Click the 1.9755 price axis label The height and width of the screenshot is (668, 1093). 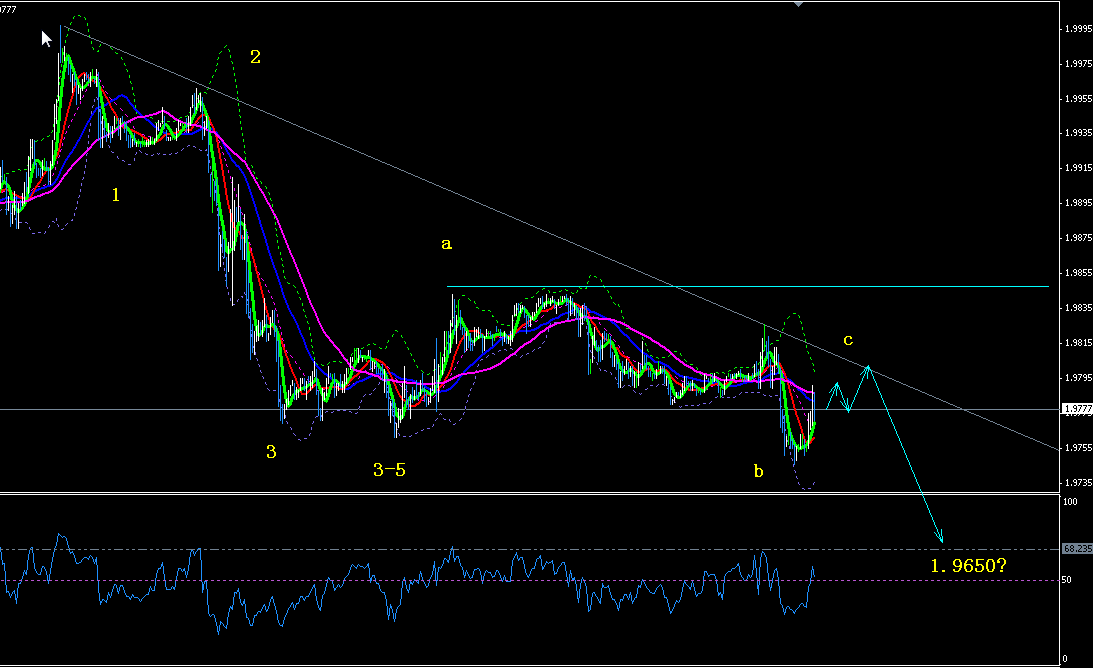pos(1078,448)
